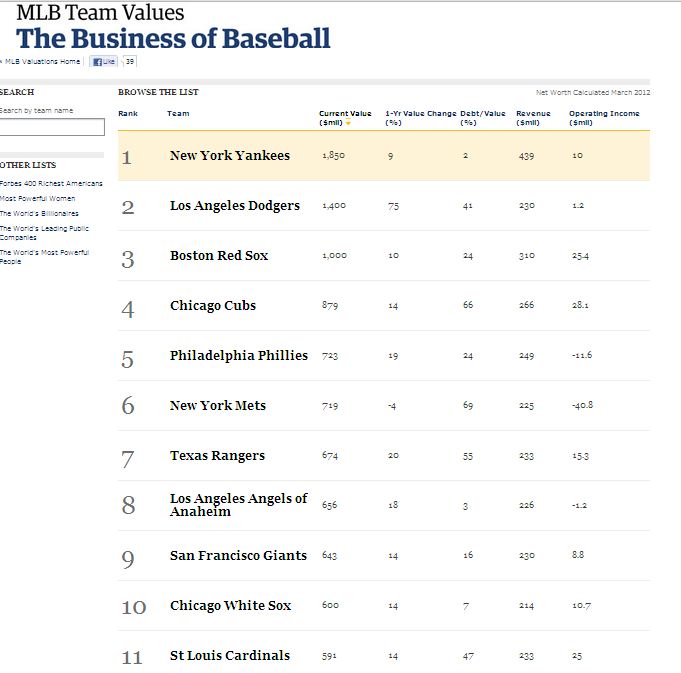Click the Facebook like count bubble
This screenshot has height=673, width=681.
[x=129, y=62]
